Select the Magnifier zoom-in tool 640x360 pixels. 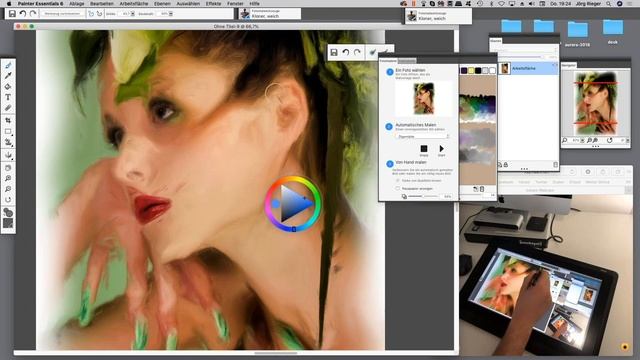[x=8, y=178]
